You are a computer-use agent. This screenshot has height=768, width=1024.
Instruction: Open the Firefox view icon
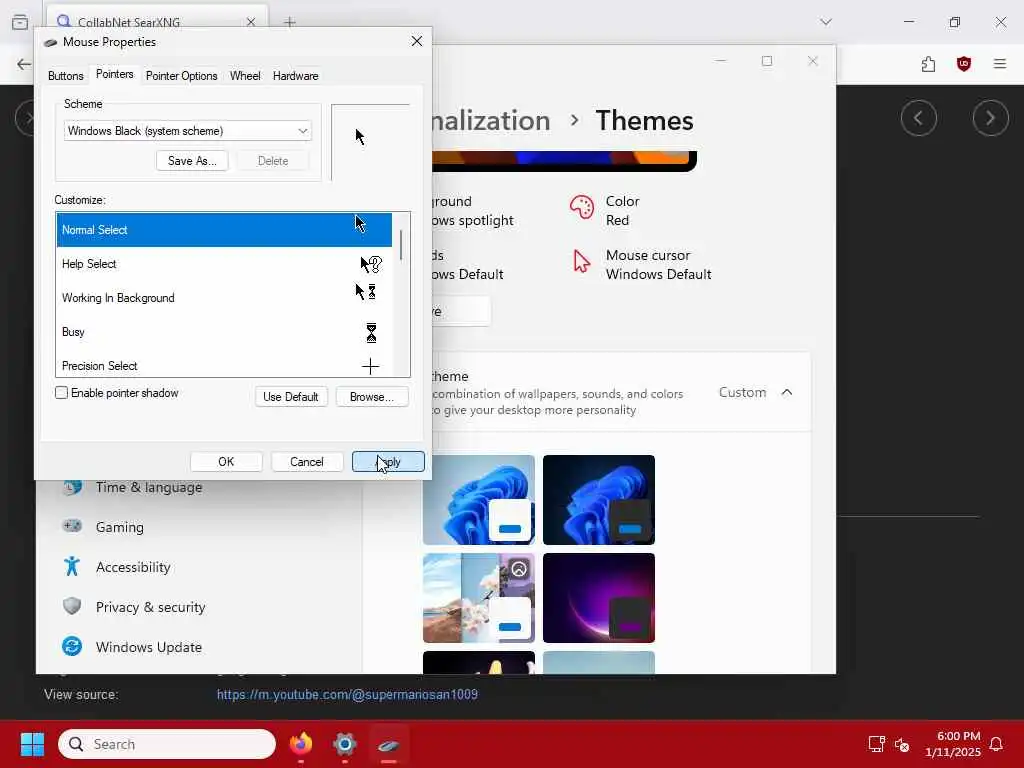(20, 22)
